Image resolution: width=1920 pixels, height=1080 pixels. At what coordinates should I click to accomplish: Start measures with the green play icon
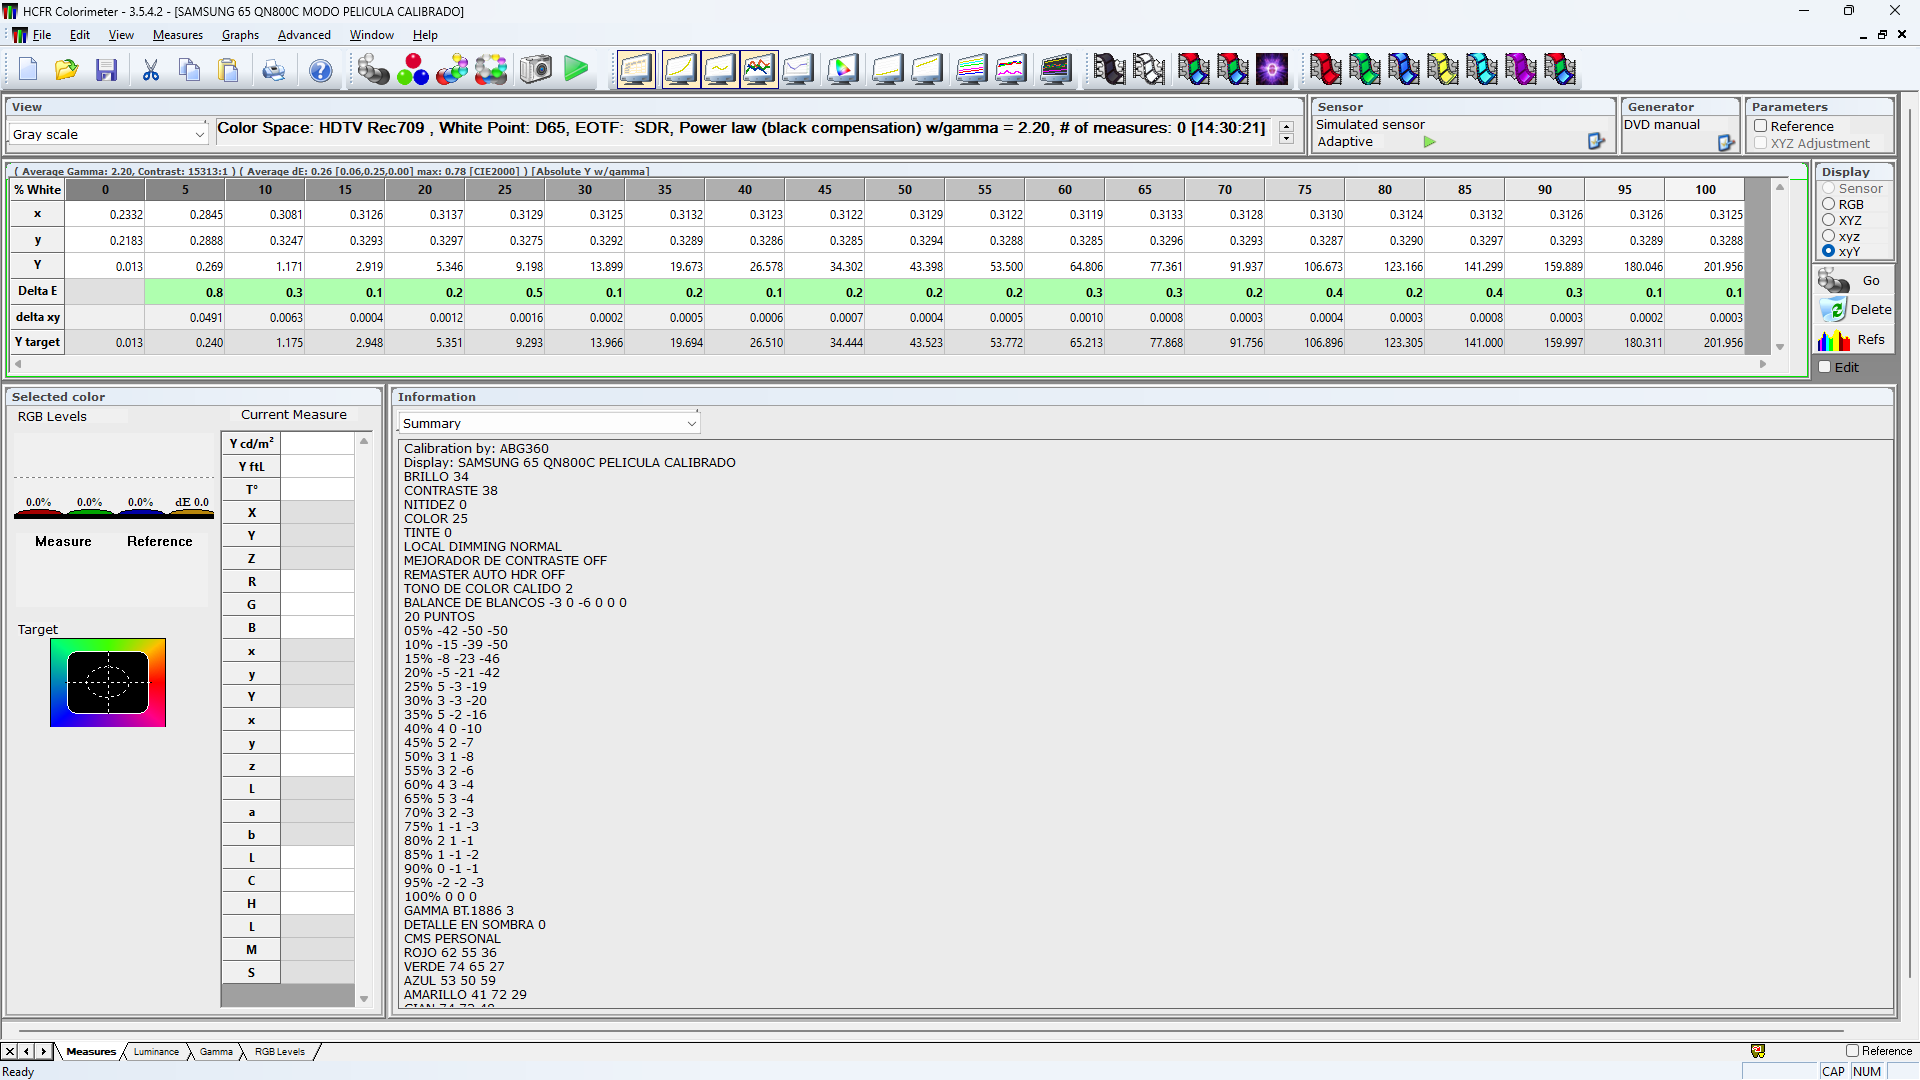point(576,70)
